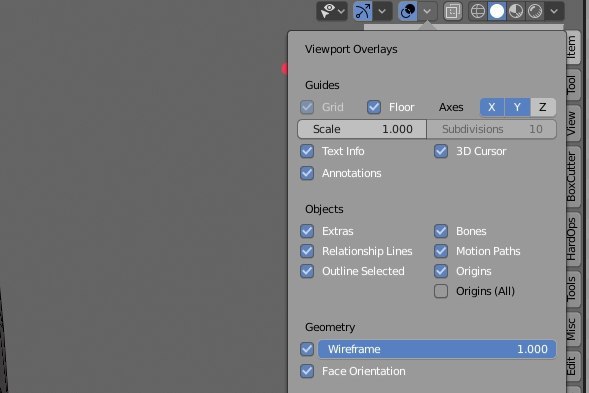Enable the Z axis button
Viewport: 589px width, 393px height.
click(543, 107)
